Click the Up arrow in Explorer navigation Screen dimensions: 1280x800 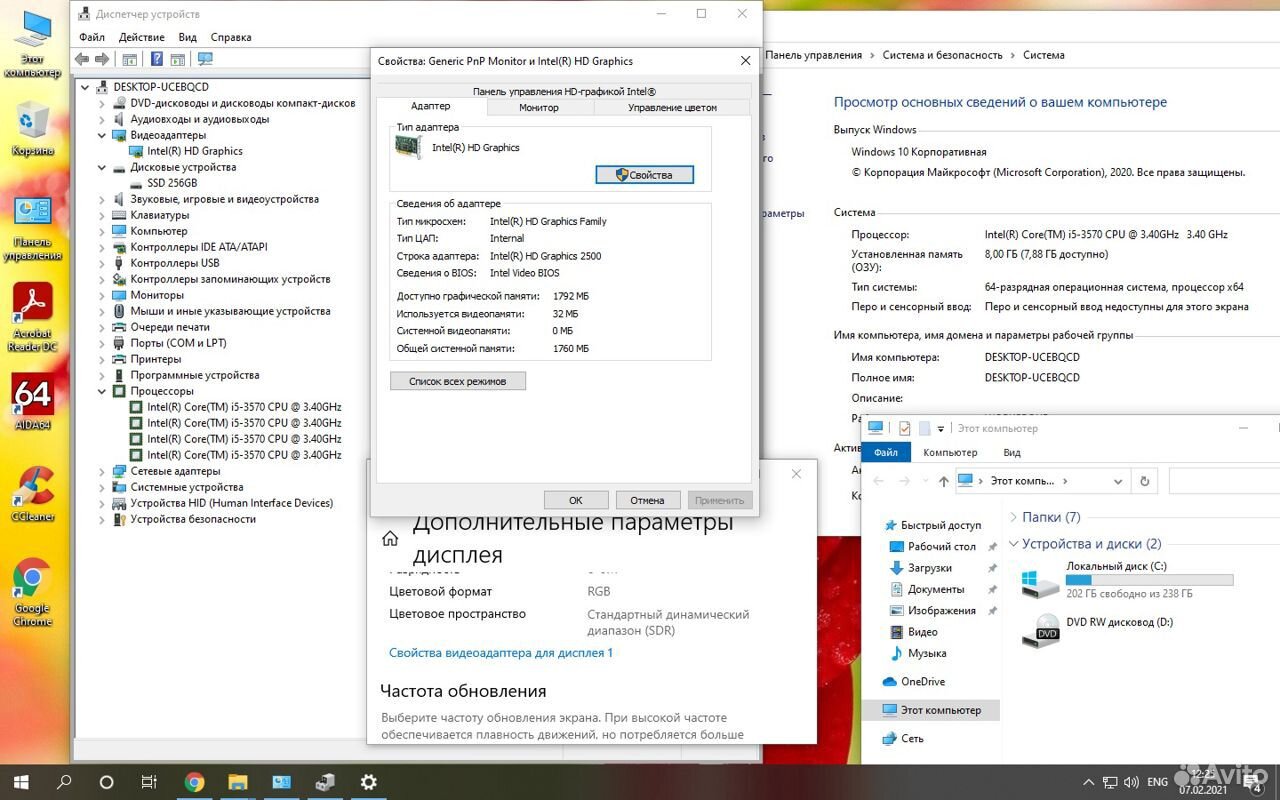943,481
